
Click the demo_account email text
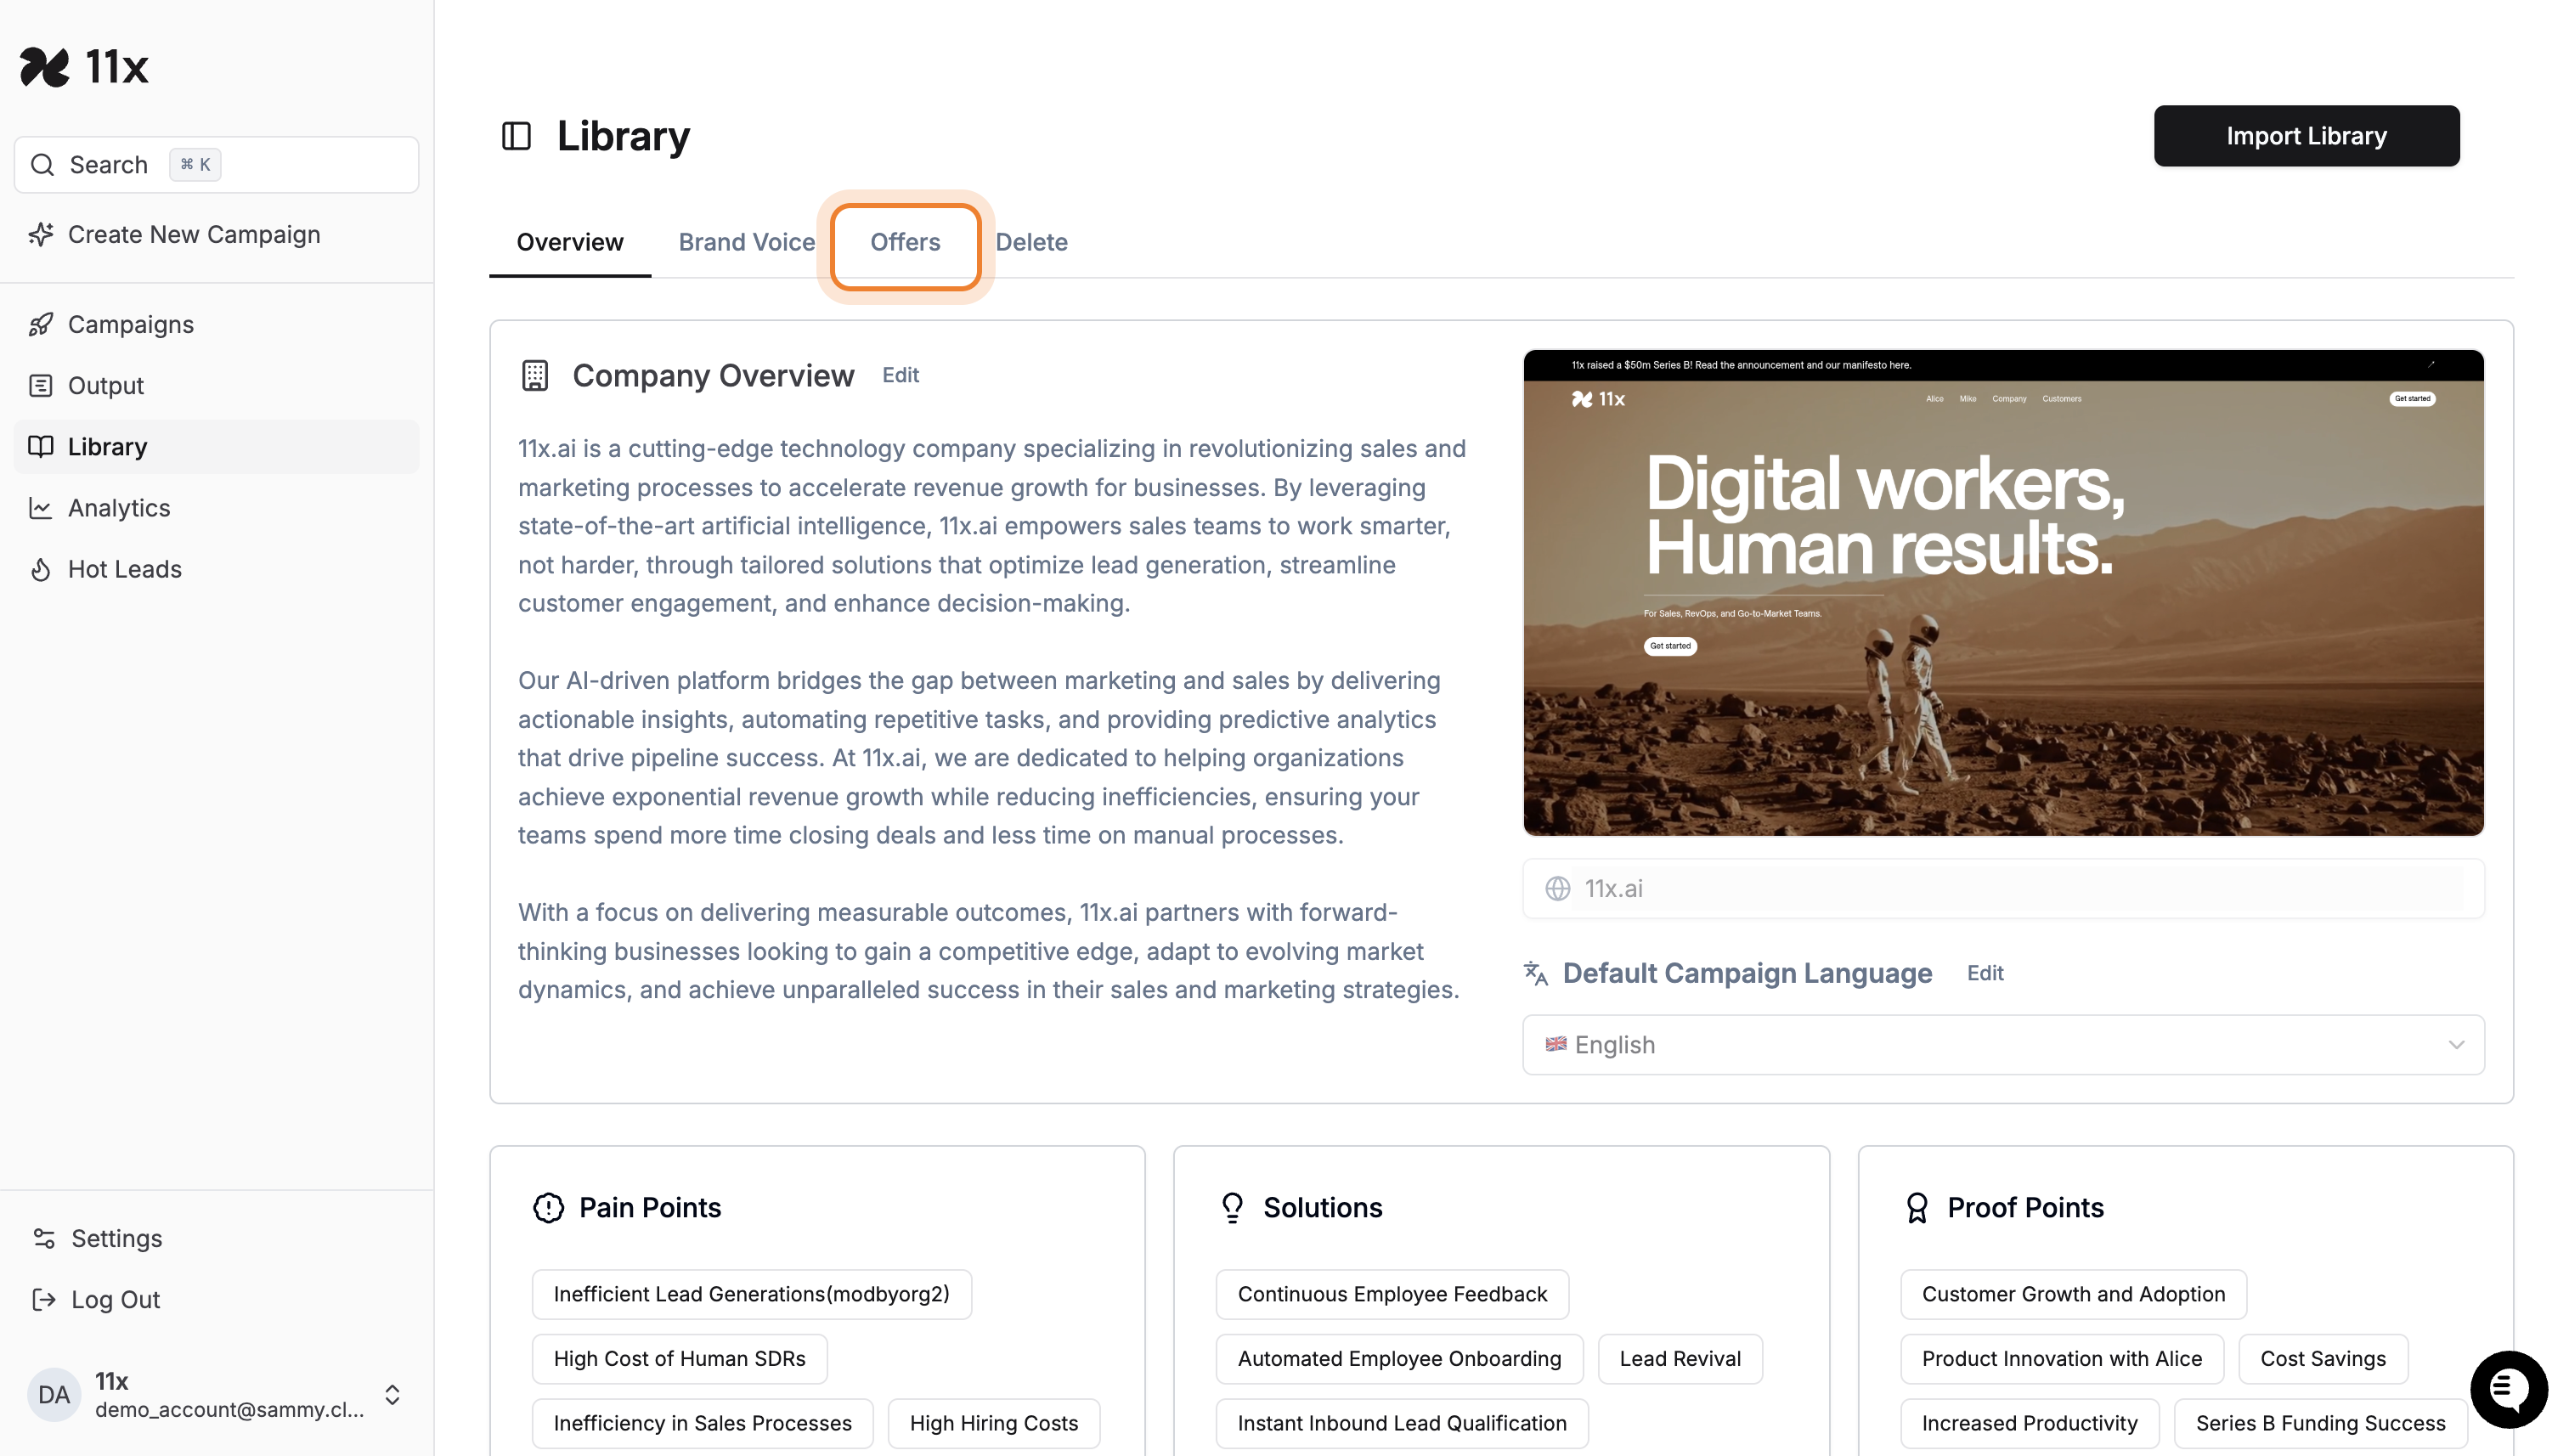230,1409
